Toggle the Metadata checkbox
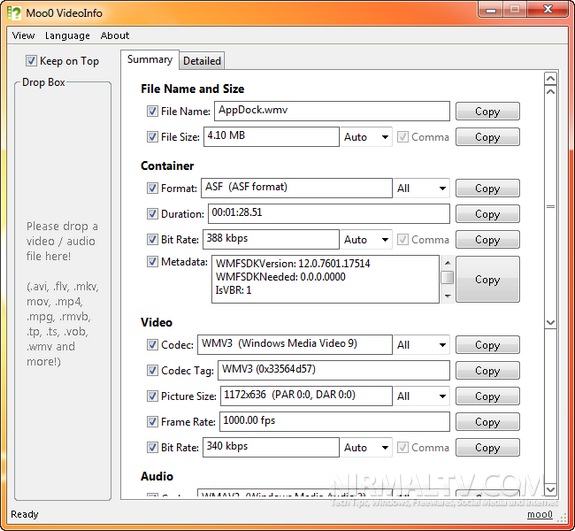 [x=152, y=261]
